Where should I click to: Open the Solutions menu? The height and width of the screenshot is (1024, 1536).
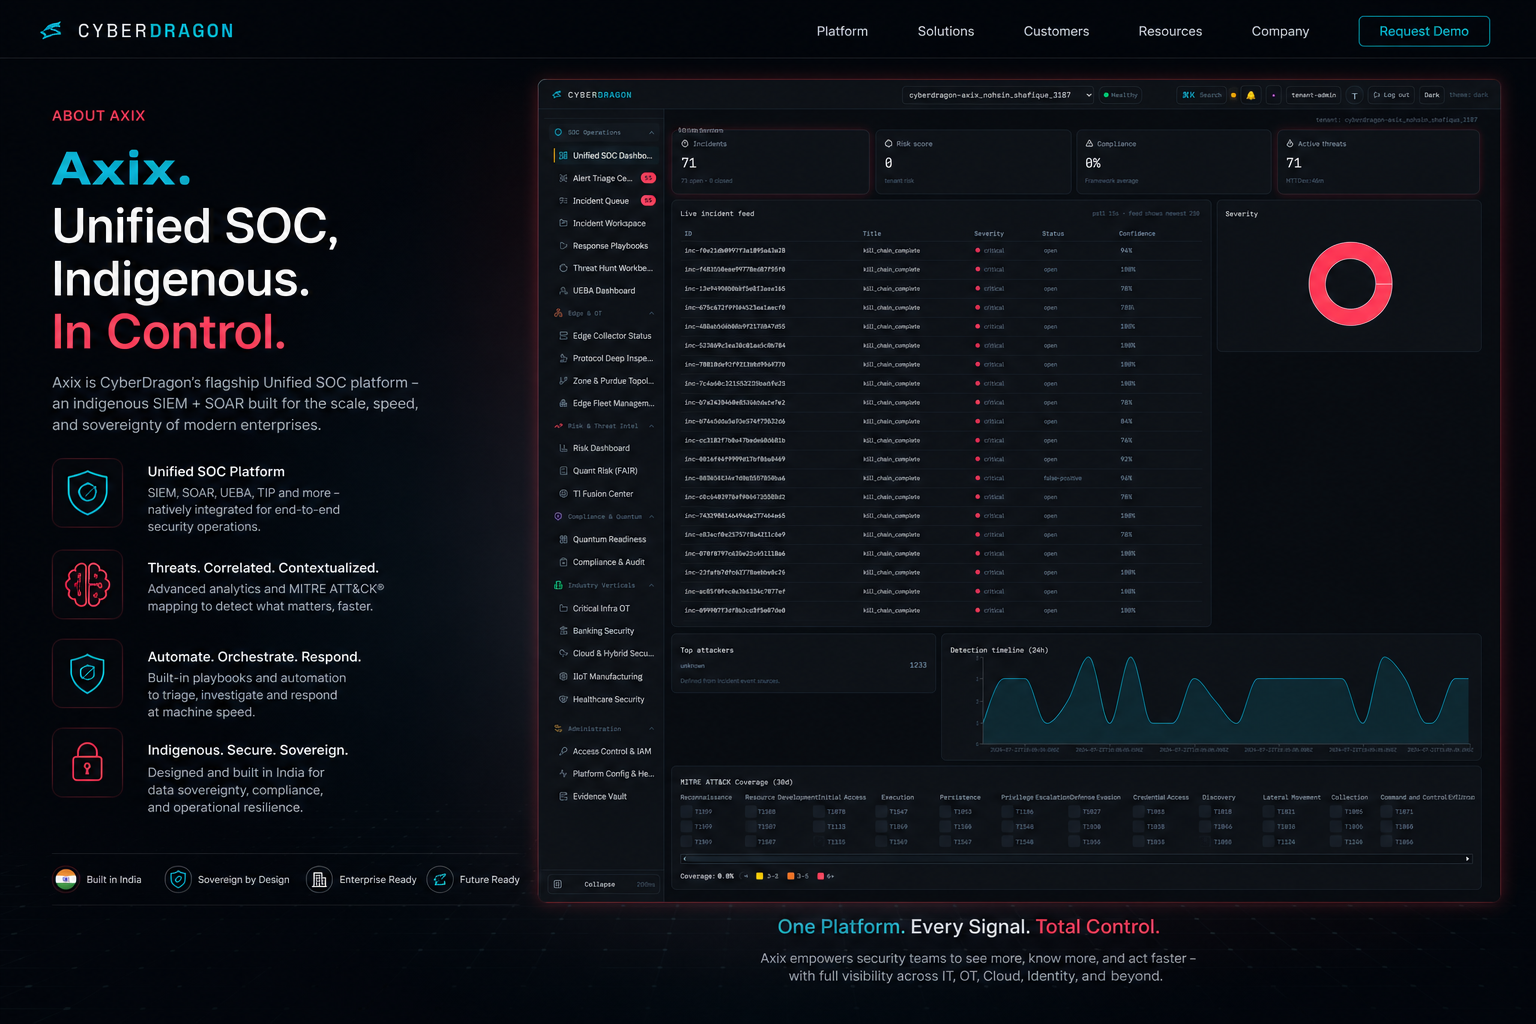click(x=946, y=31)
